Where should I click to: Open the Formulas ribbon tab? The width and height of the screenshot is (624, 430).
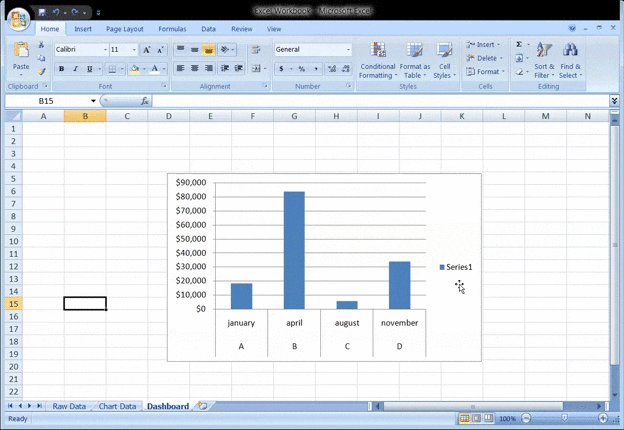click(172, 29)
